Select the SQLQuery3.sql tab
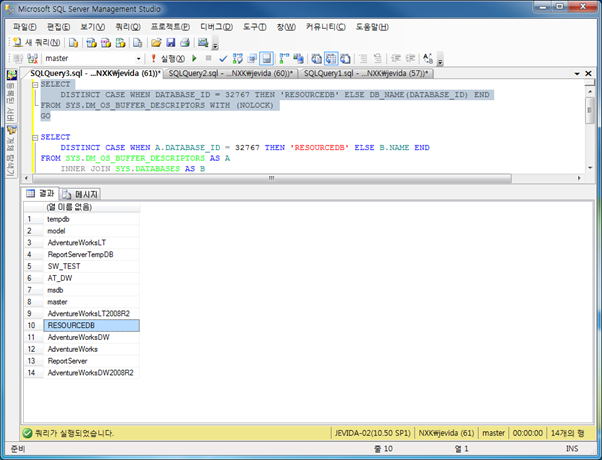This screenshot has height=460, width=602. pyautogui.click(x=95, y=73)
